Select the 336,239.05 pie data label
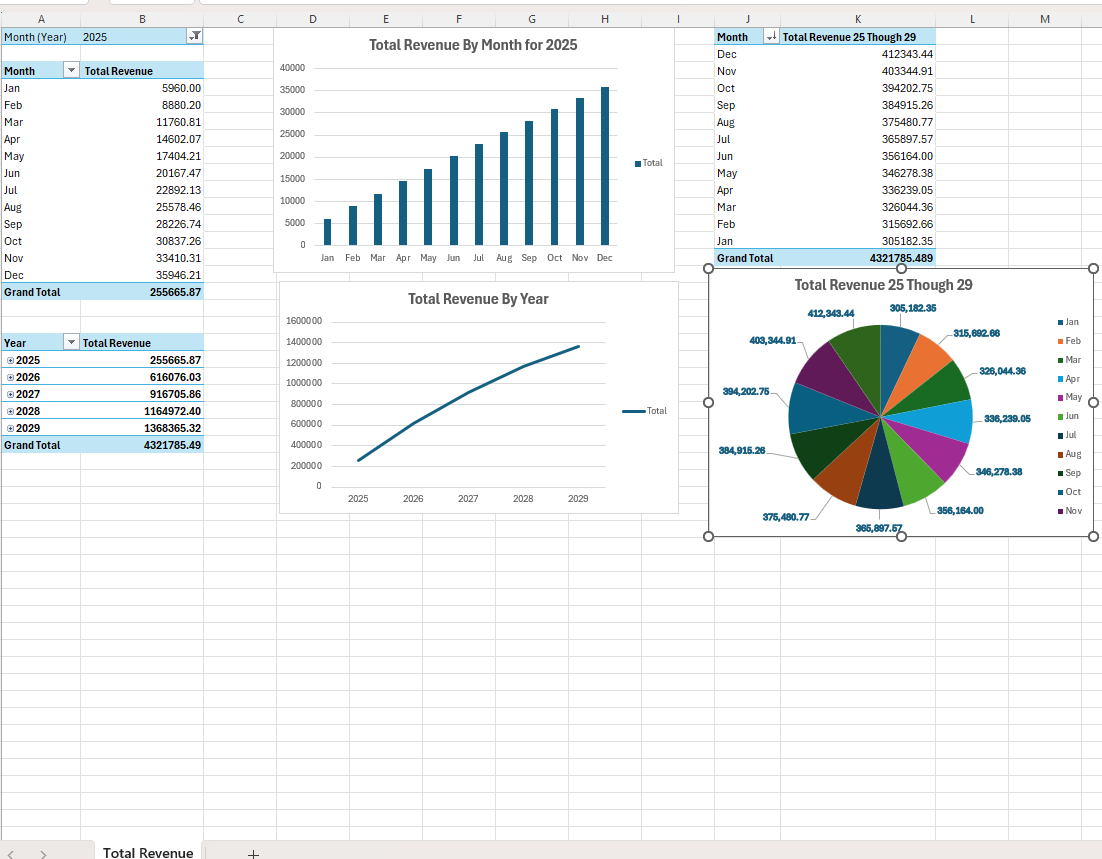Image resolution: width=1102 pixels, height=859 pixels. click(x=1007, y=418)
